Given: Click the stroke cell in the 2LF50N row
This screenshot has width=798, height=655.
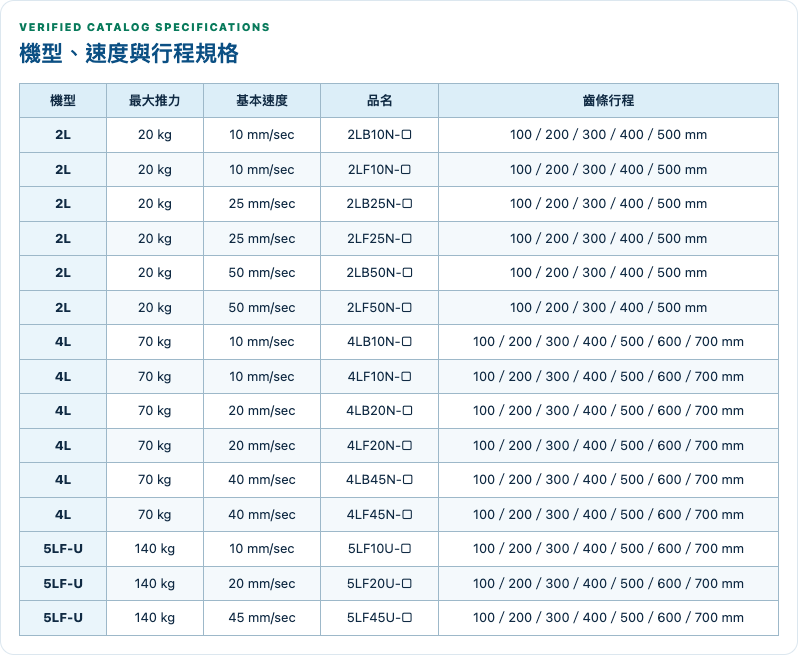Looking at the screenshot, I should [x=608, y=307].
